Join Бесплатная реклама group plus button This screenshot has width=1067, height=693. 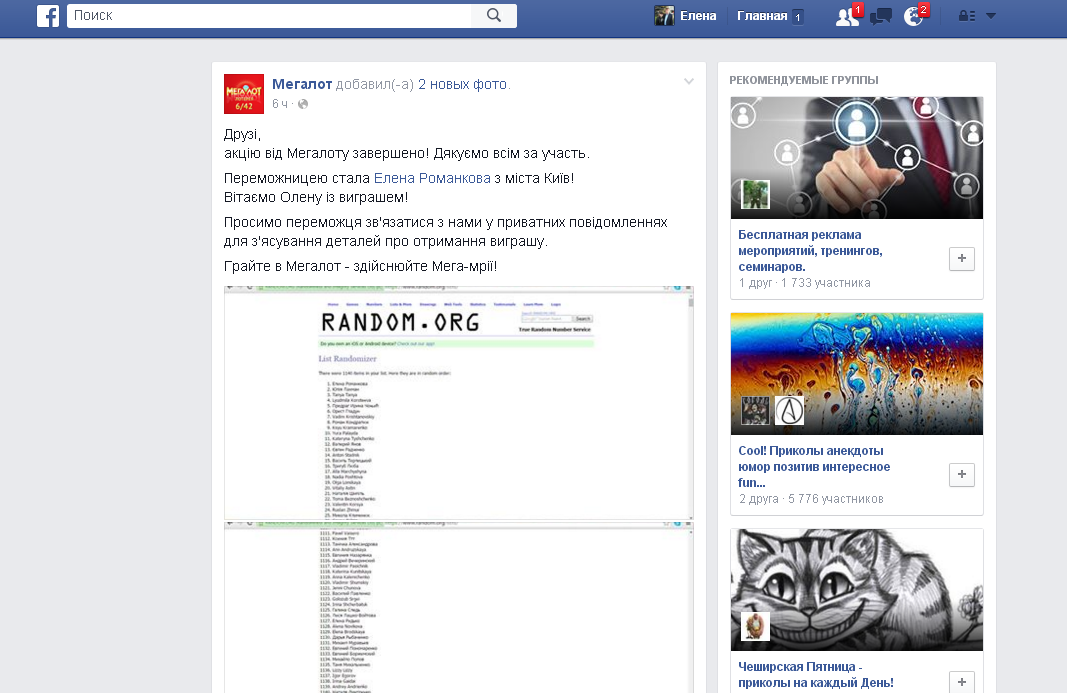pyautogui.click(x=962, y=259)
